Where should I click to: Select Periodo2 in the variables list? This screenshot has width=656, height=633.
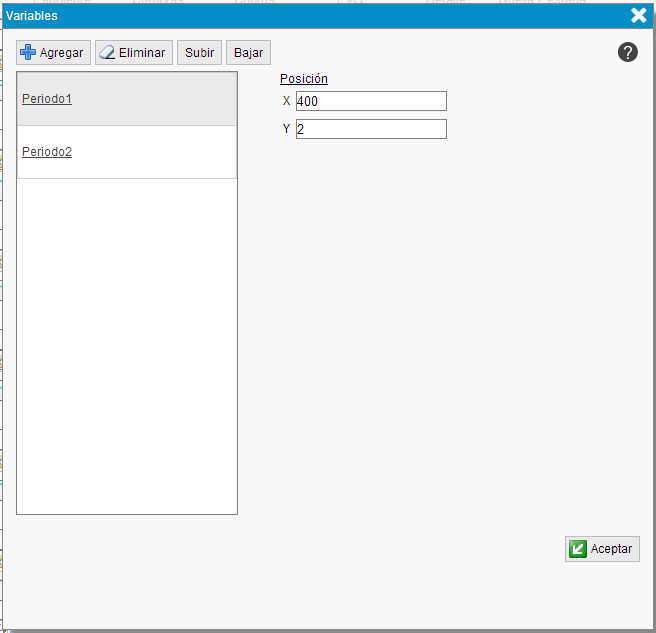(x=47, y=152)
